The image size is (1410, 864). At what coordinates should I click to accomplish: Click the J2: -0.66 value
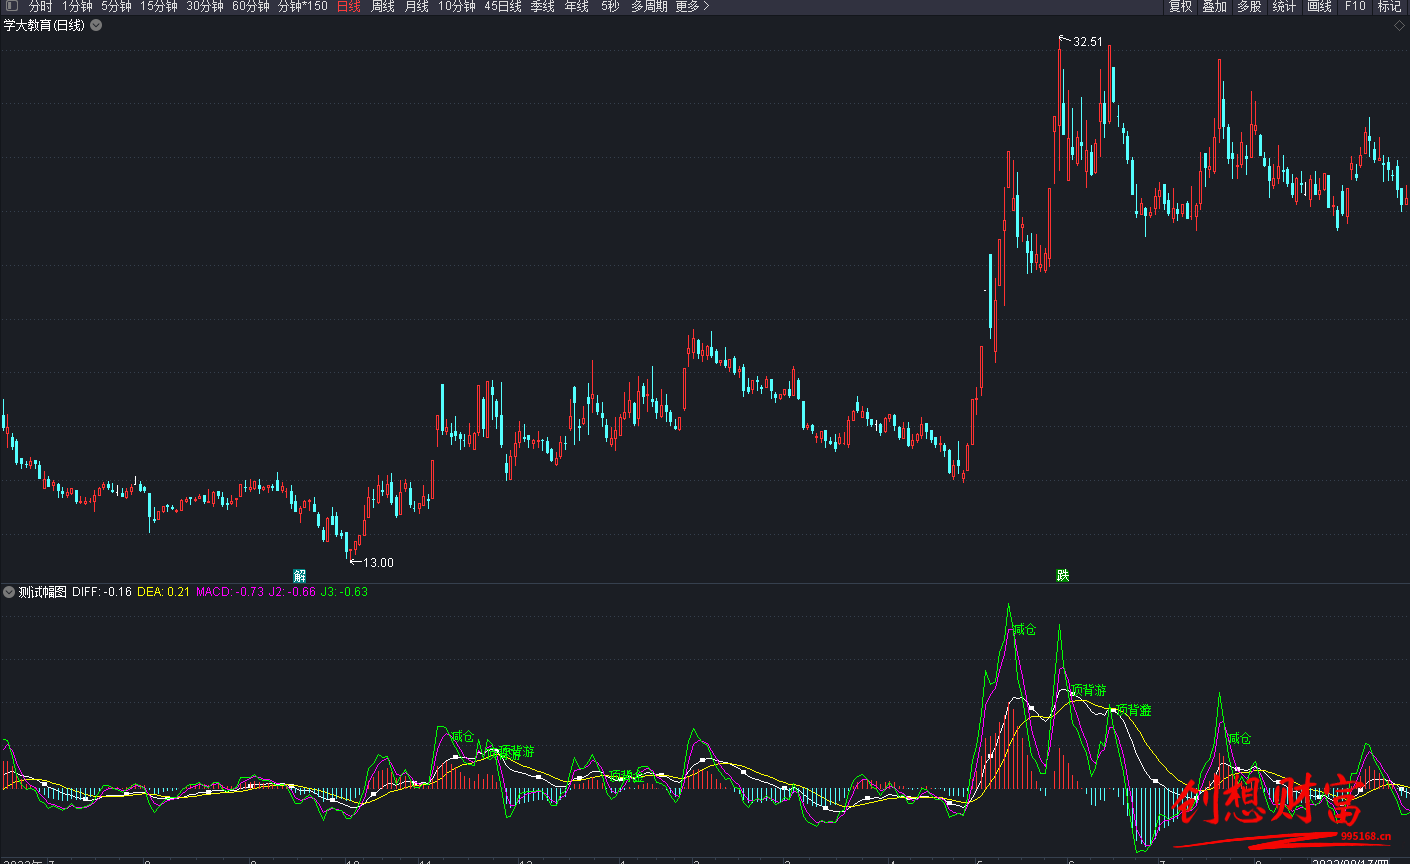click(292, 592)
